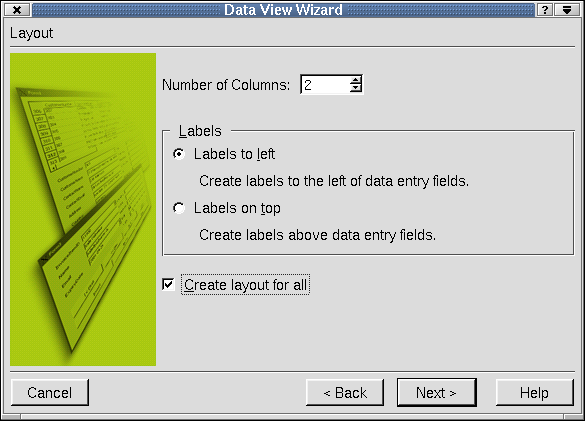The height and width of the screenshot is (421, 585).
Task: Click the Labels group box heading
Action: coord(200,131)
